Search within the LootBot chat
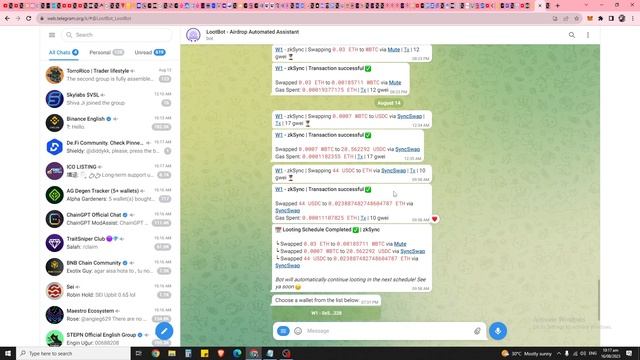 [x=572, y=35]
